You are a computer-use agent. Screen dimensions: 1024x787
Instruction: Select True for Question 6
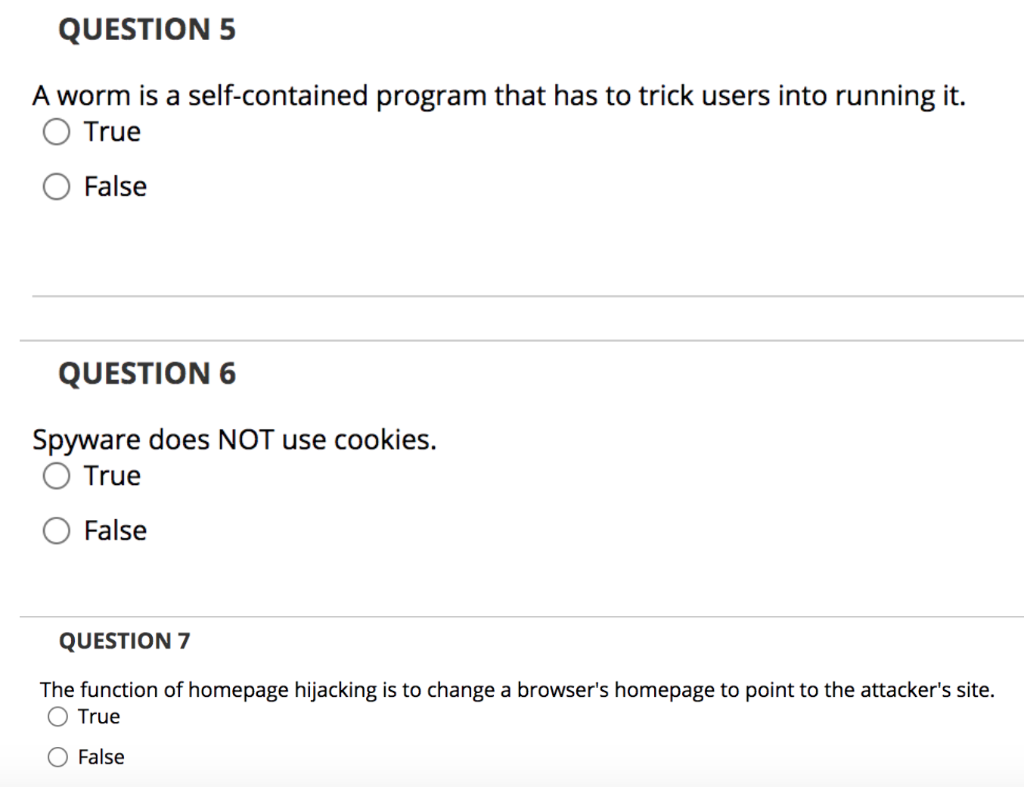[x=57, y=476]
